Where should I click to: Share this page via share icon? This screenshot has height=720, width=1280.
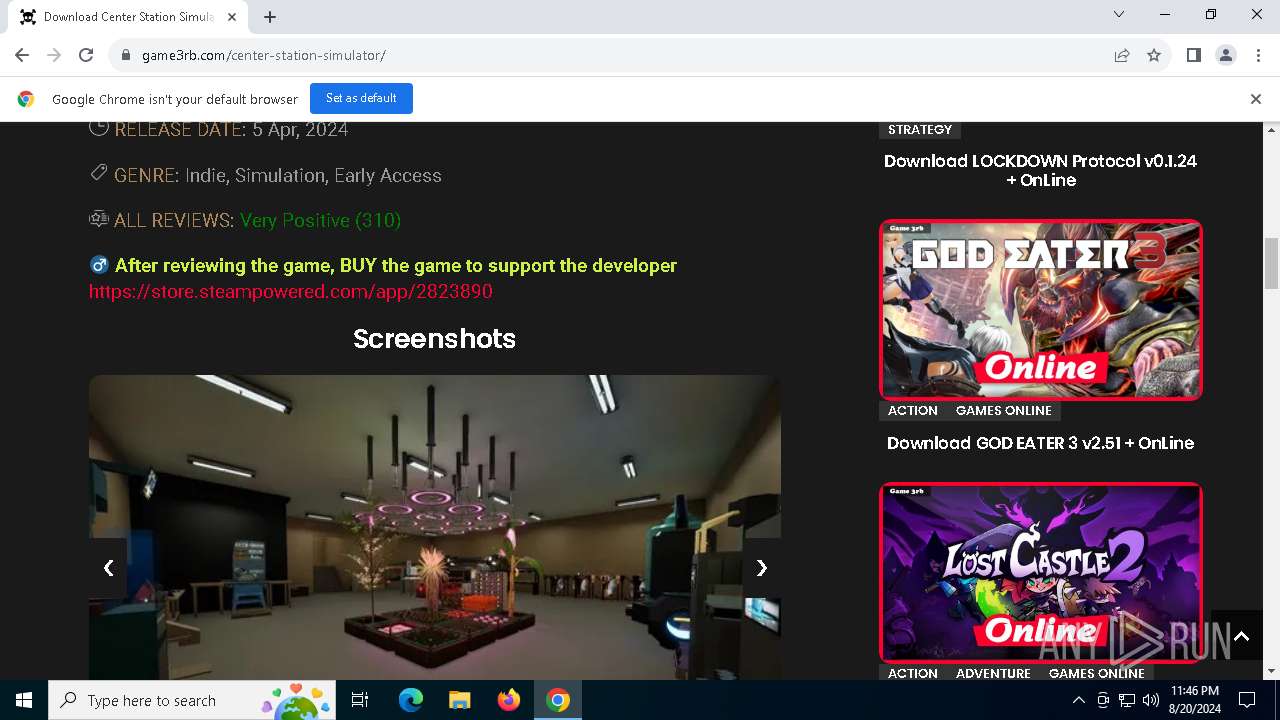(1122, 55)
